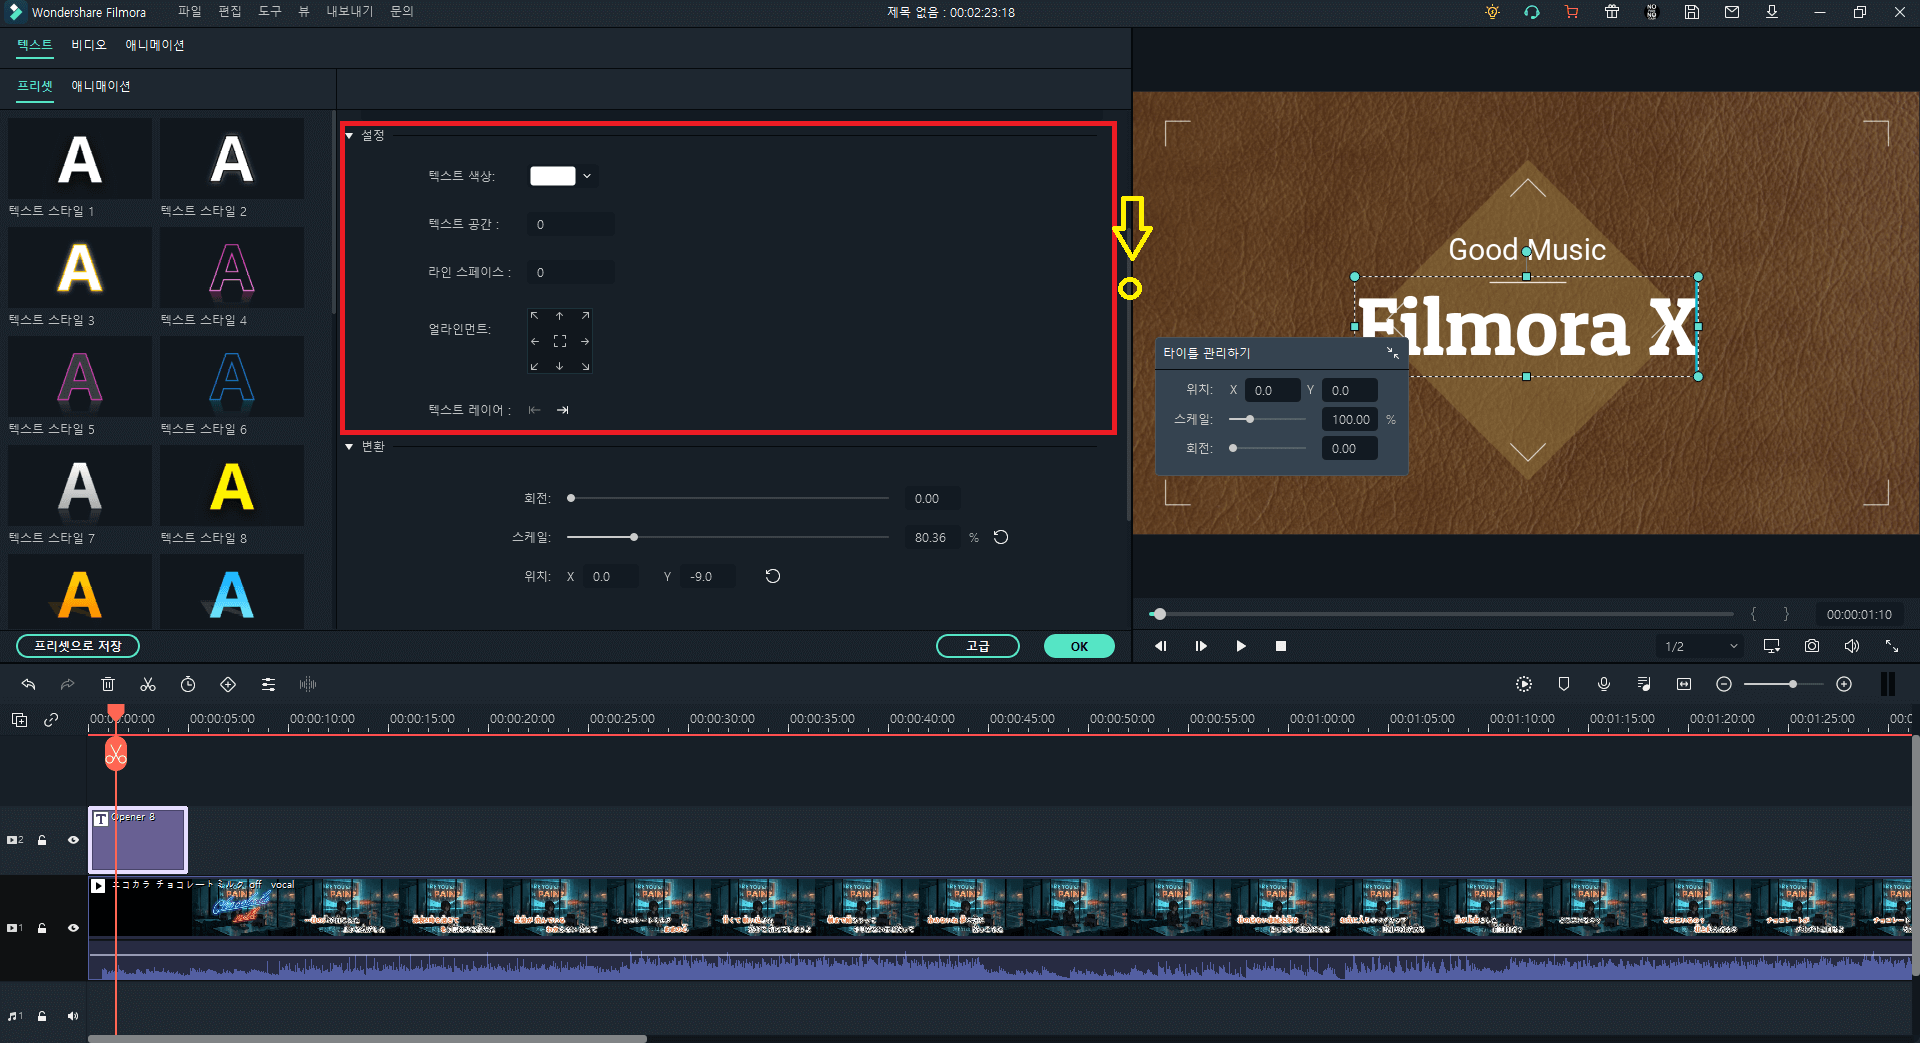
Task: Open the 도구 menu
Action: (x=269, y=11)
